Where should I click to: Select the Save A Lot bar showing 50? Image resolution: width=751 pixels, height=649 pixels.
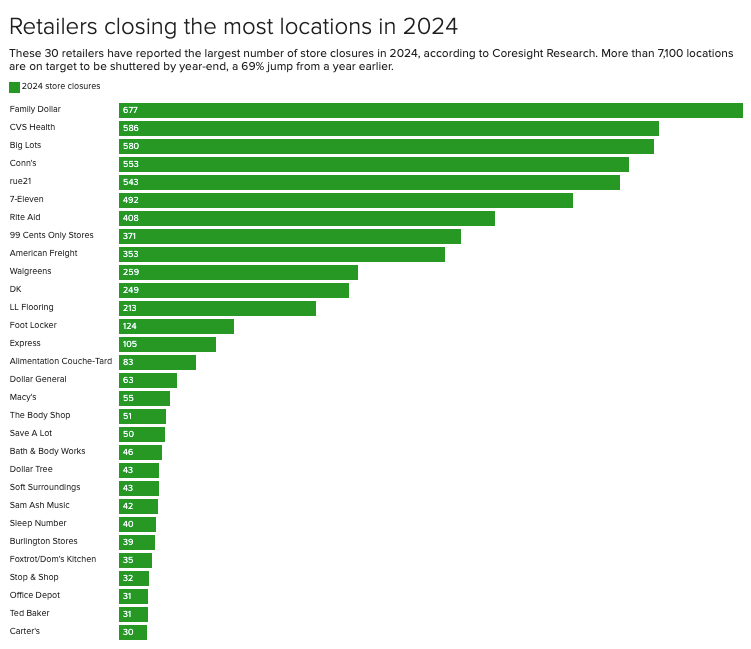[142, 434]
